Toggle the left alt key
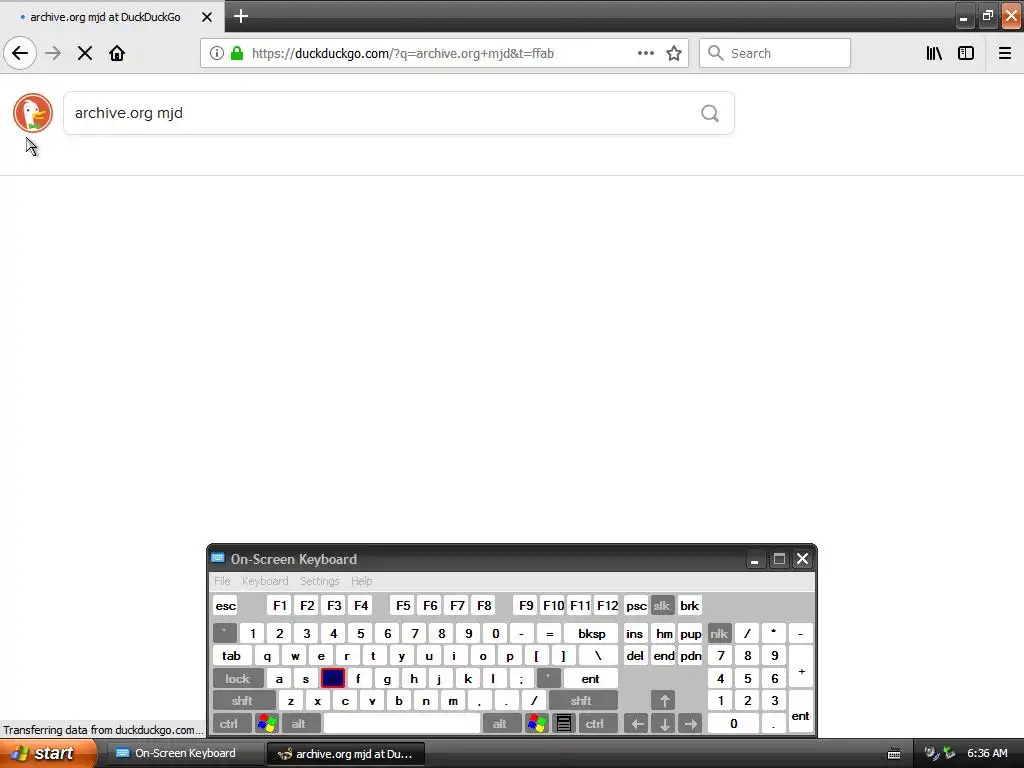 (x=299, y=724)
